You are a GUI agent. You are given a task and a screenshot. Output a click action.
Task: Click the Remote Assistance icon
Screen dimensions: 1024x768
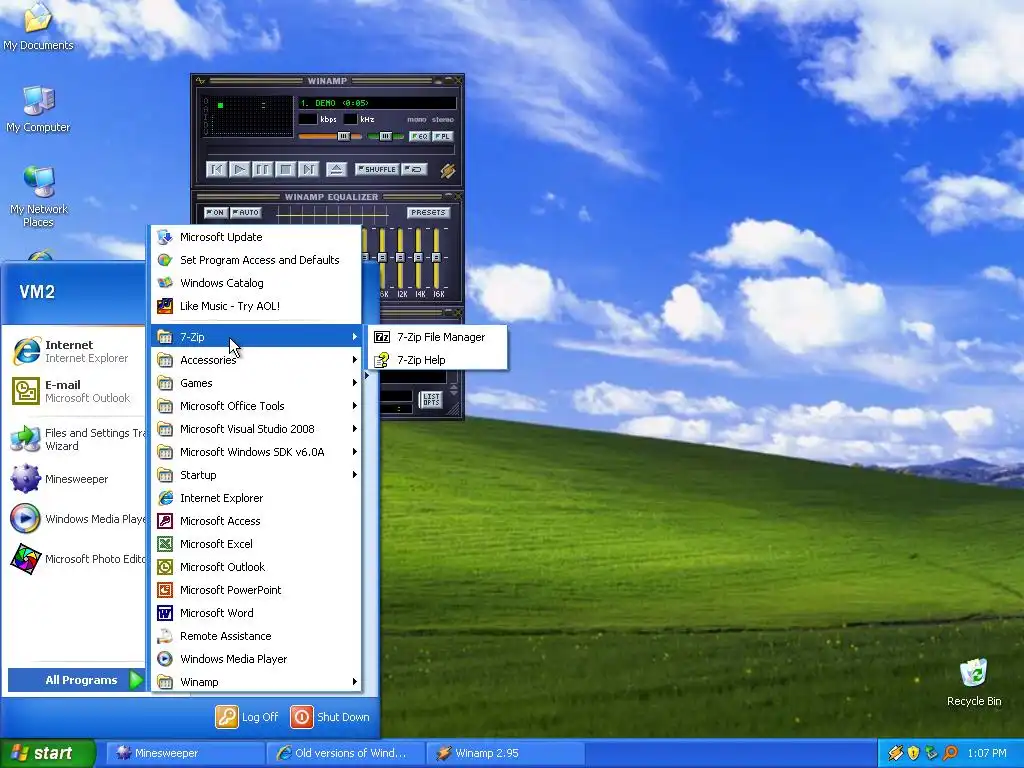(x=165, y=635)
